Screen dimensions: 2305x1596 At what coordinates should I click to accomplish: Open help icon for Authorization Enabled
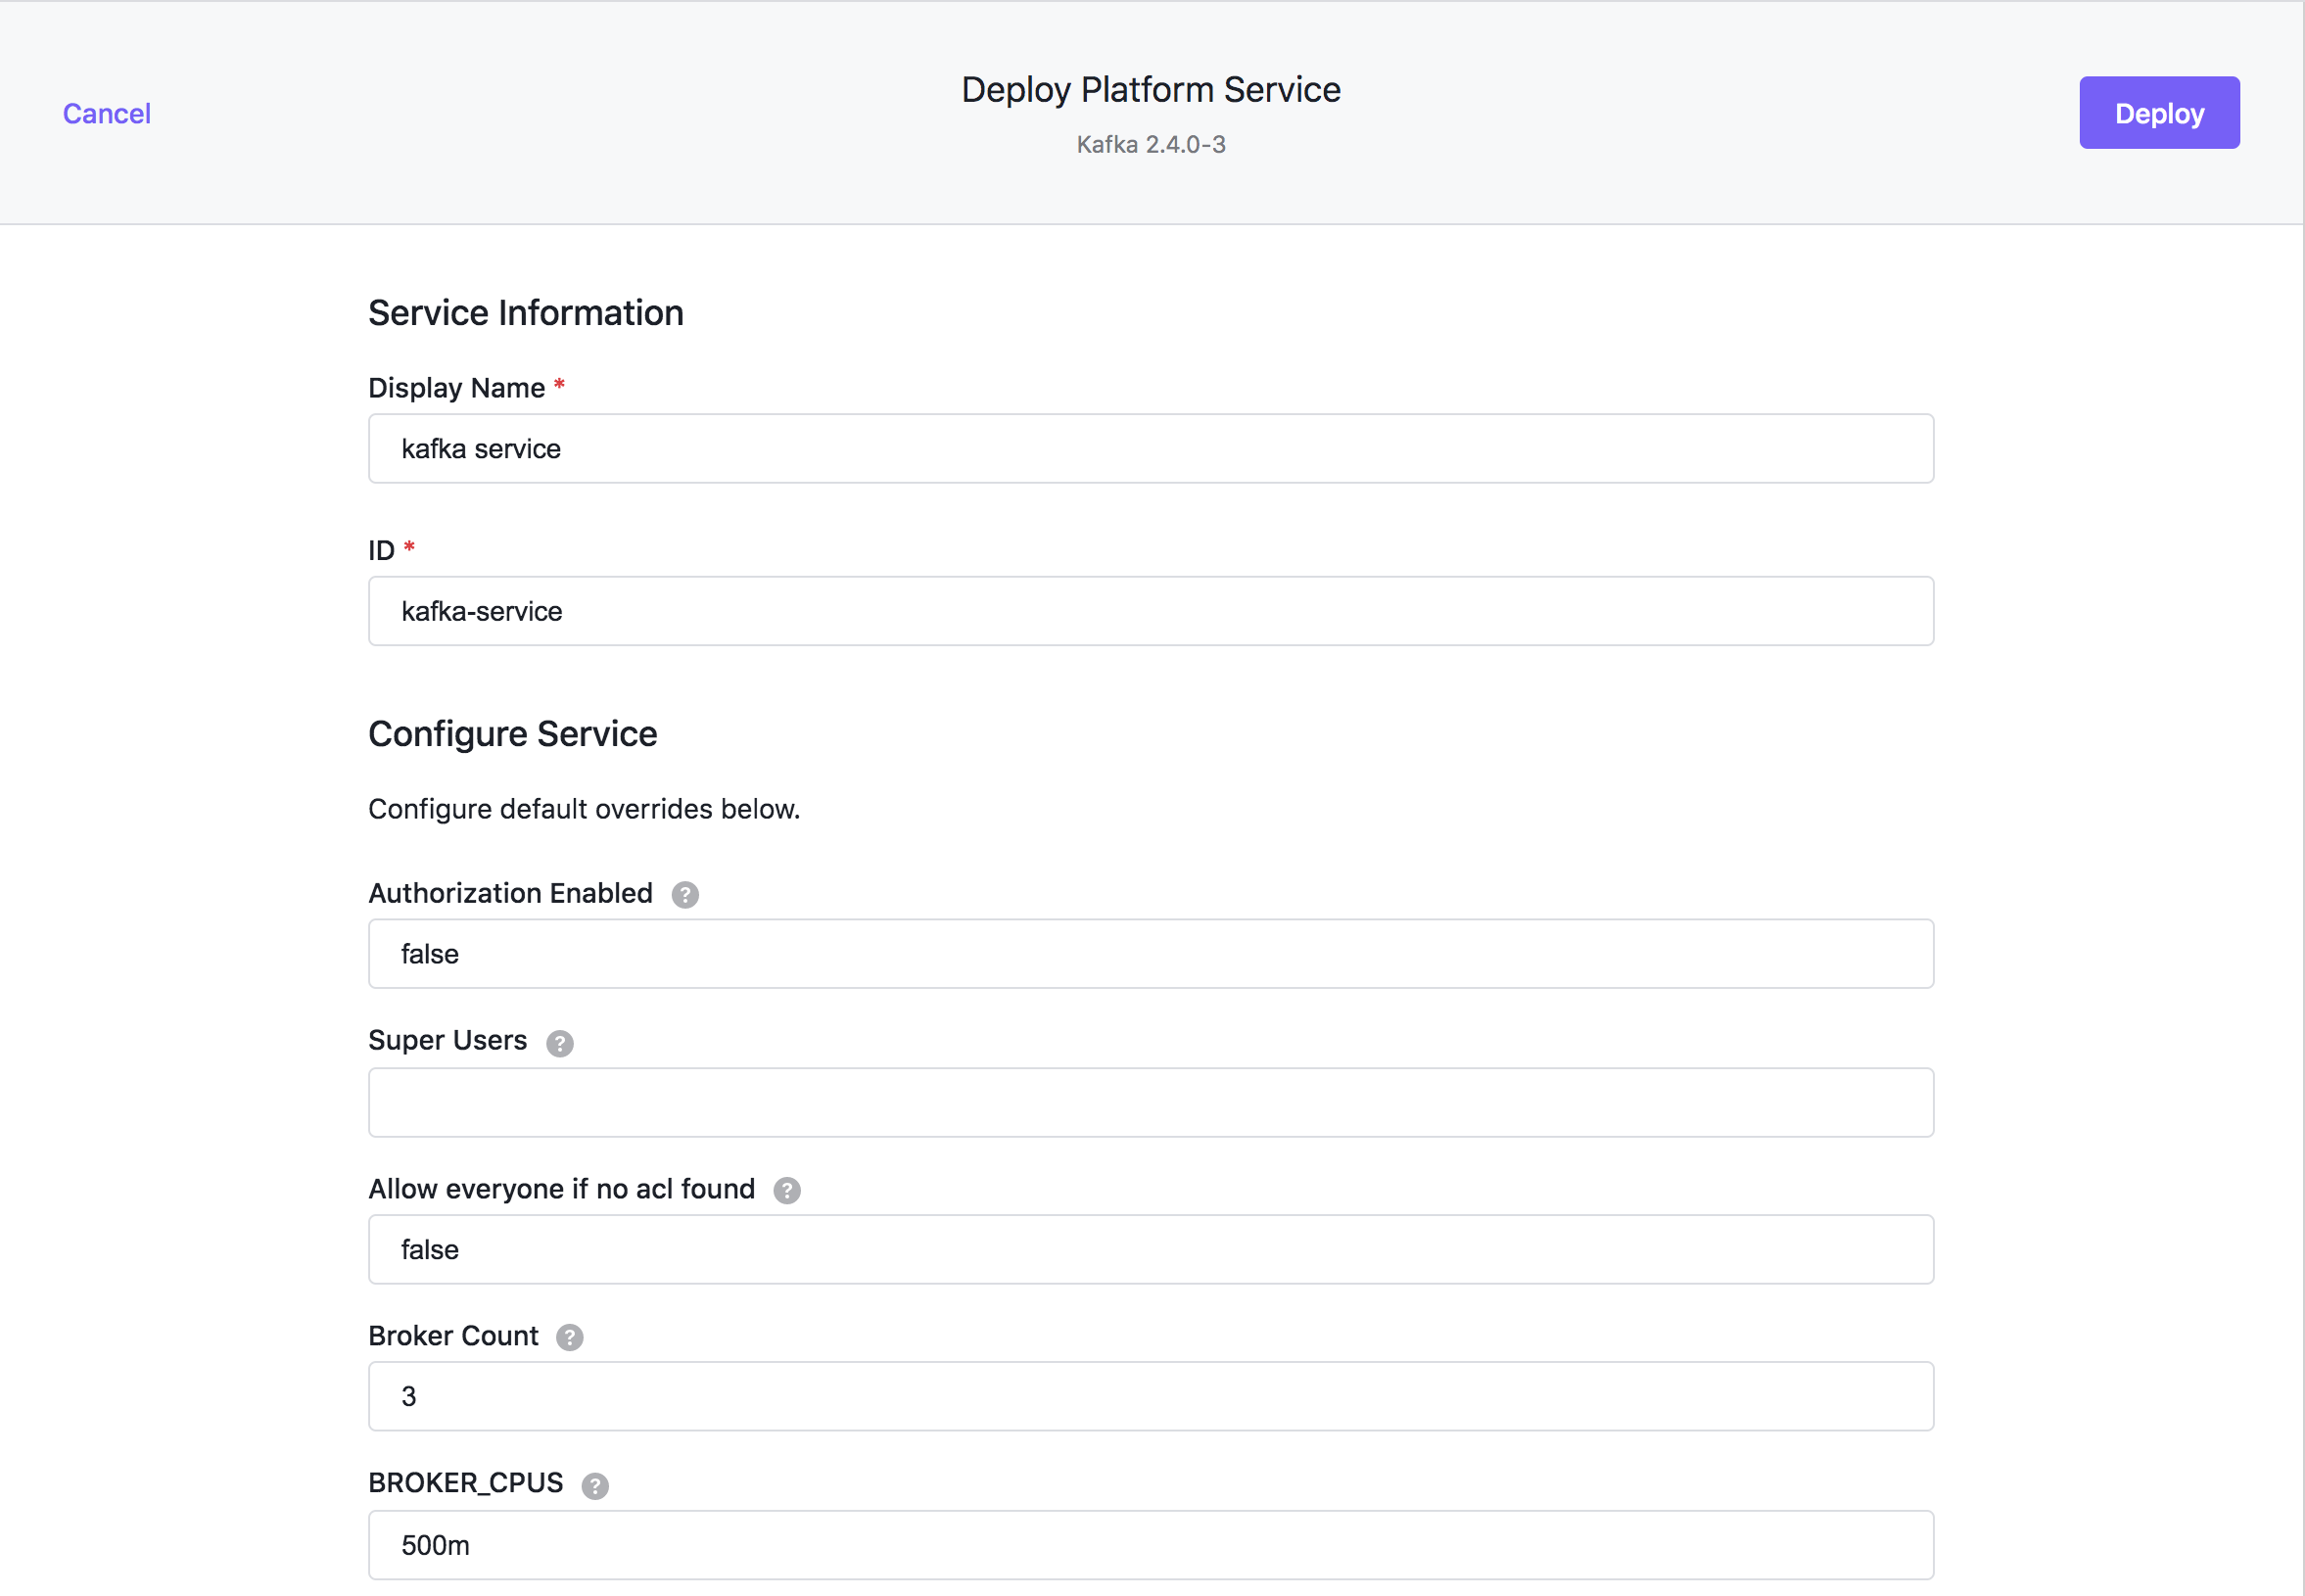(685, 894)
